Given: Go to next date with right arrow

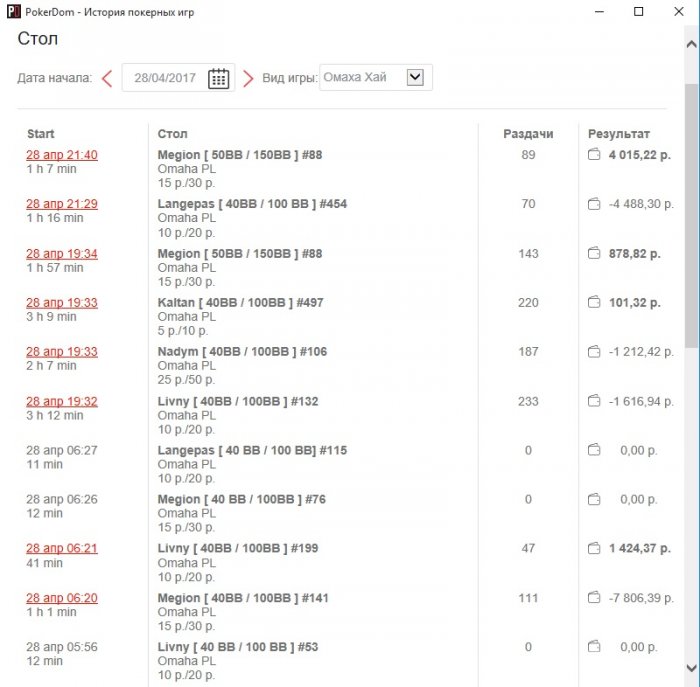Looking at the screenshot, I should tap(248, 78).
